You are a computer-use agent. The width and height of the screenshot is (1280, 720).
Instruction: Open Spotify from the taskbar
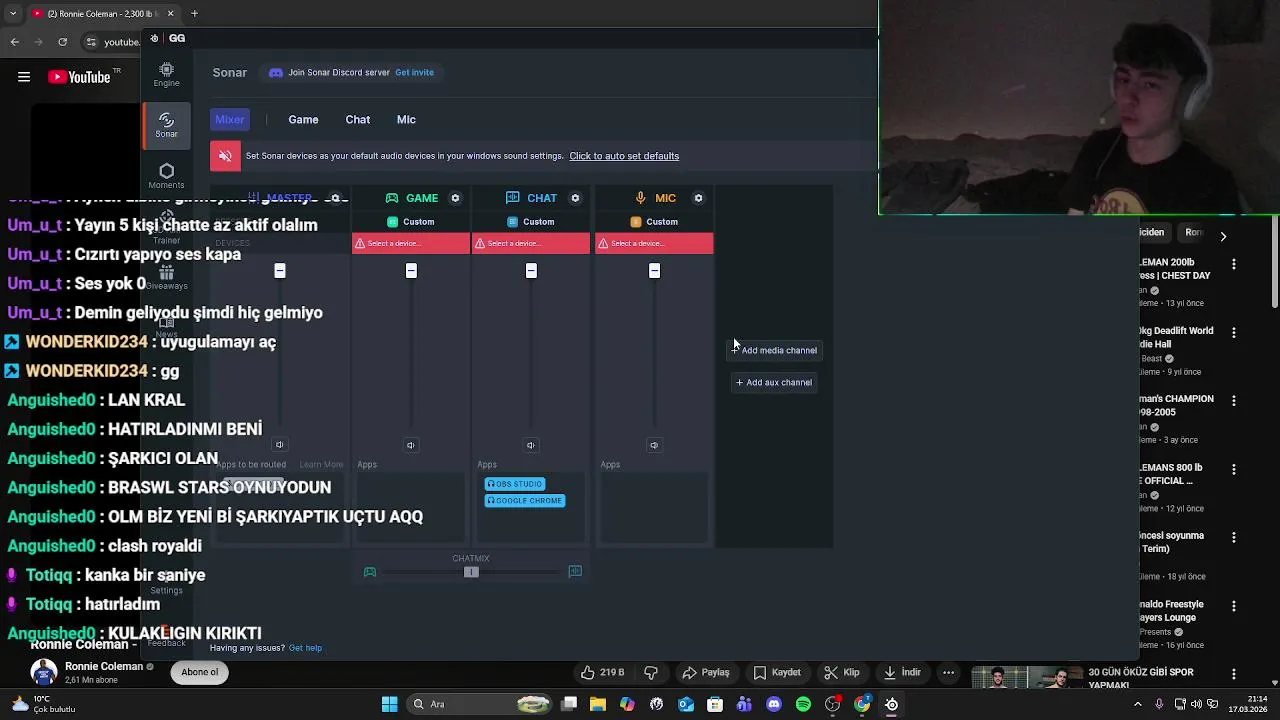pyautogui.click(x=803, y=704)
